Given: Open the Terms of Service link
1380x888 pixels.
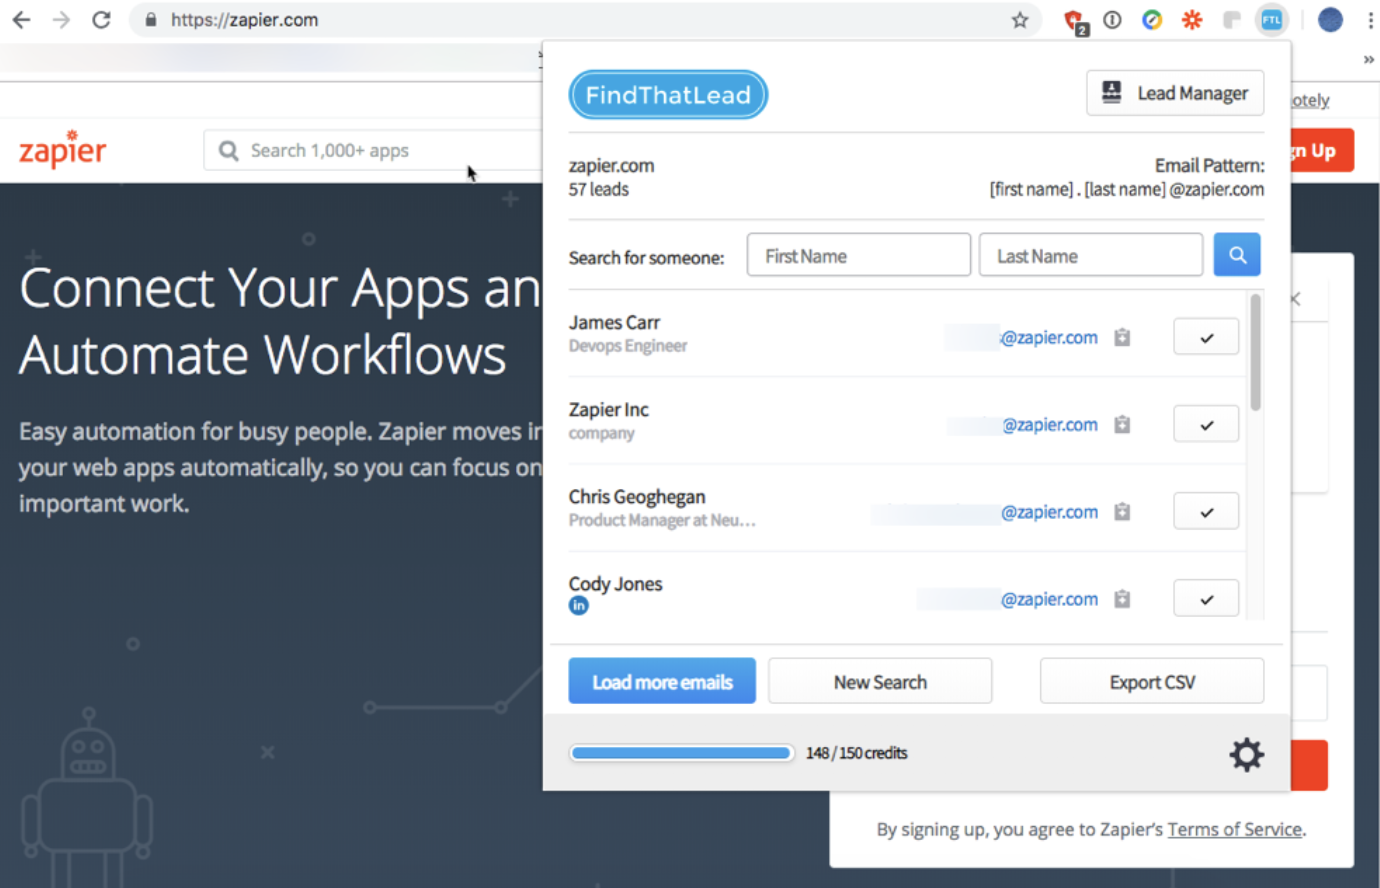Looking at the screenshot, I should point(1234,829).
